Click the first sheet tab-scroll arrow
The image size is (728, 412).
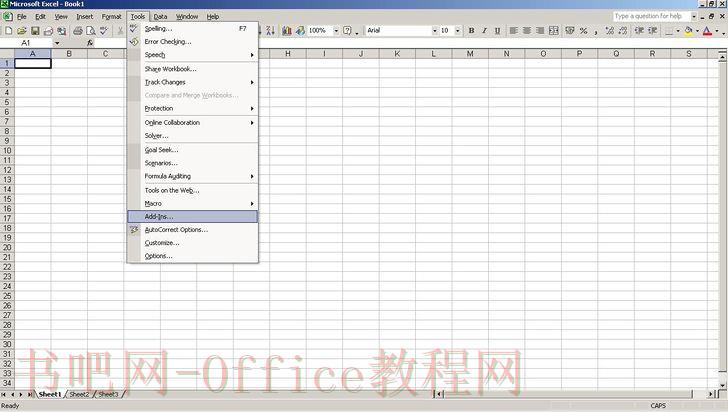[4, 394]
